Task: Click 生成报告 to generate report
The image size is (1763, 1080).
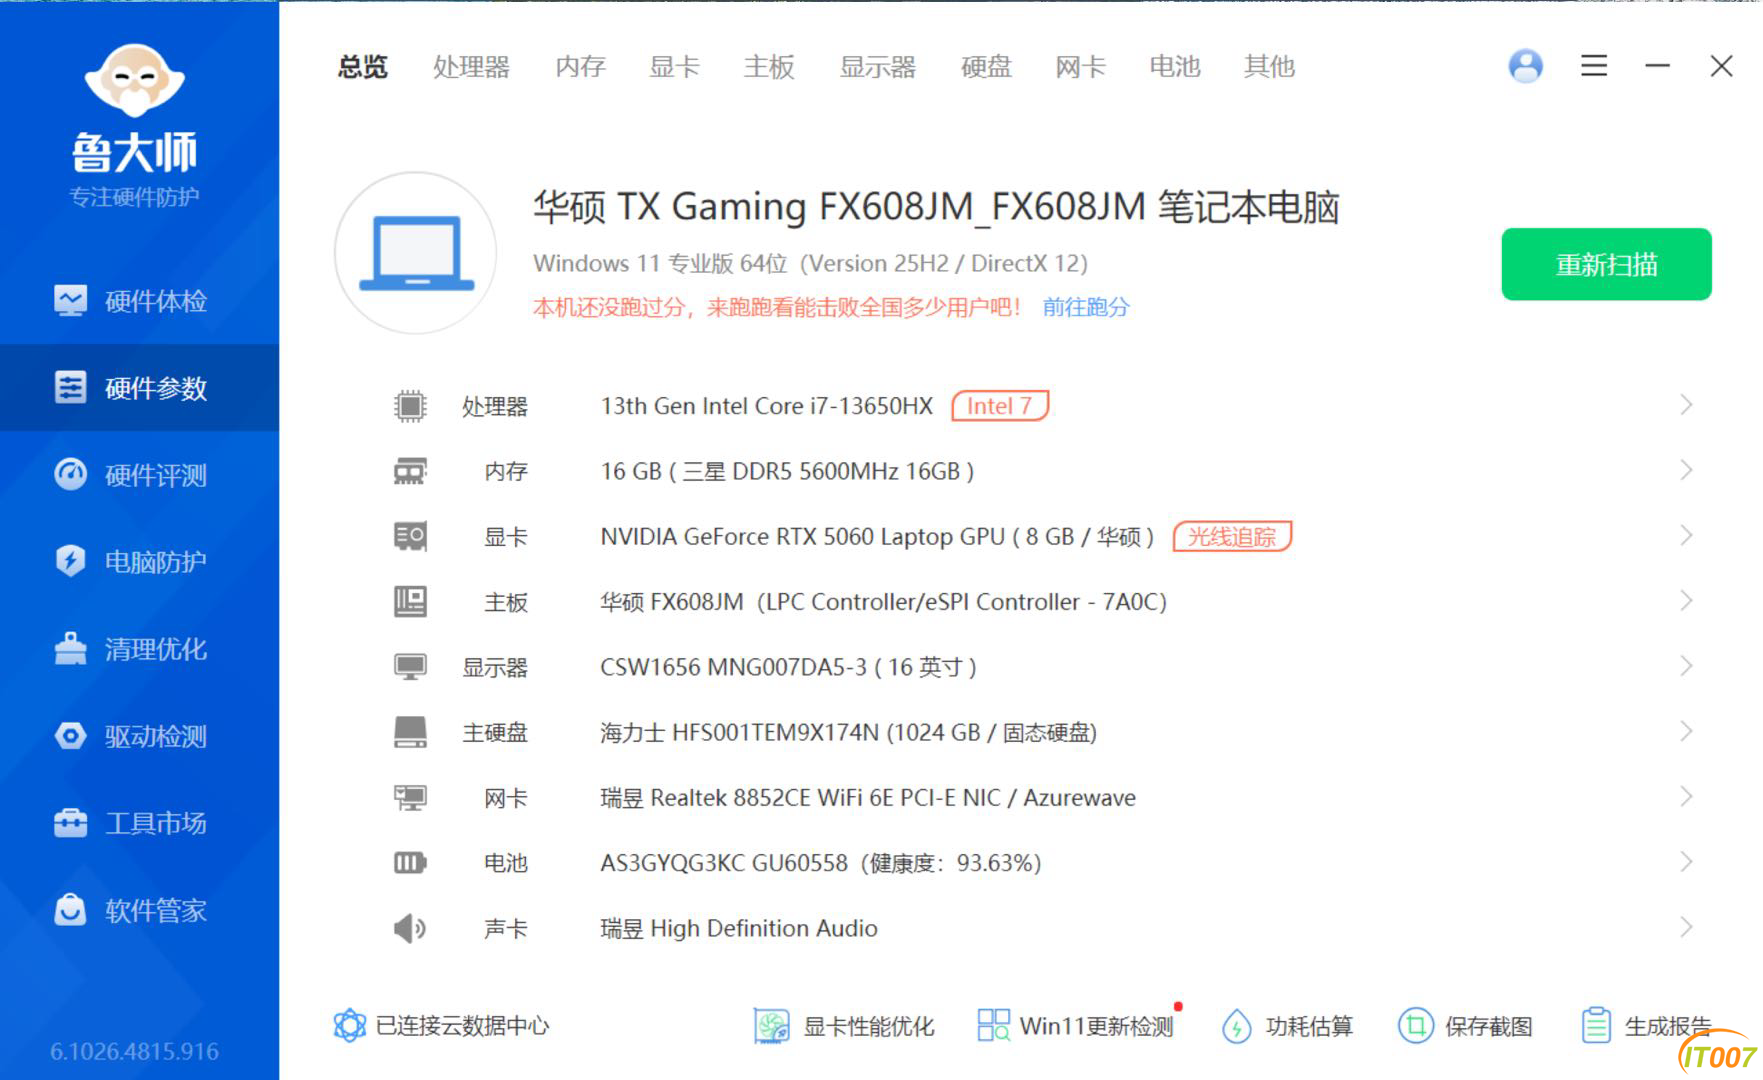Action: 1646,1026
